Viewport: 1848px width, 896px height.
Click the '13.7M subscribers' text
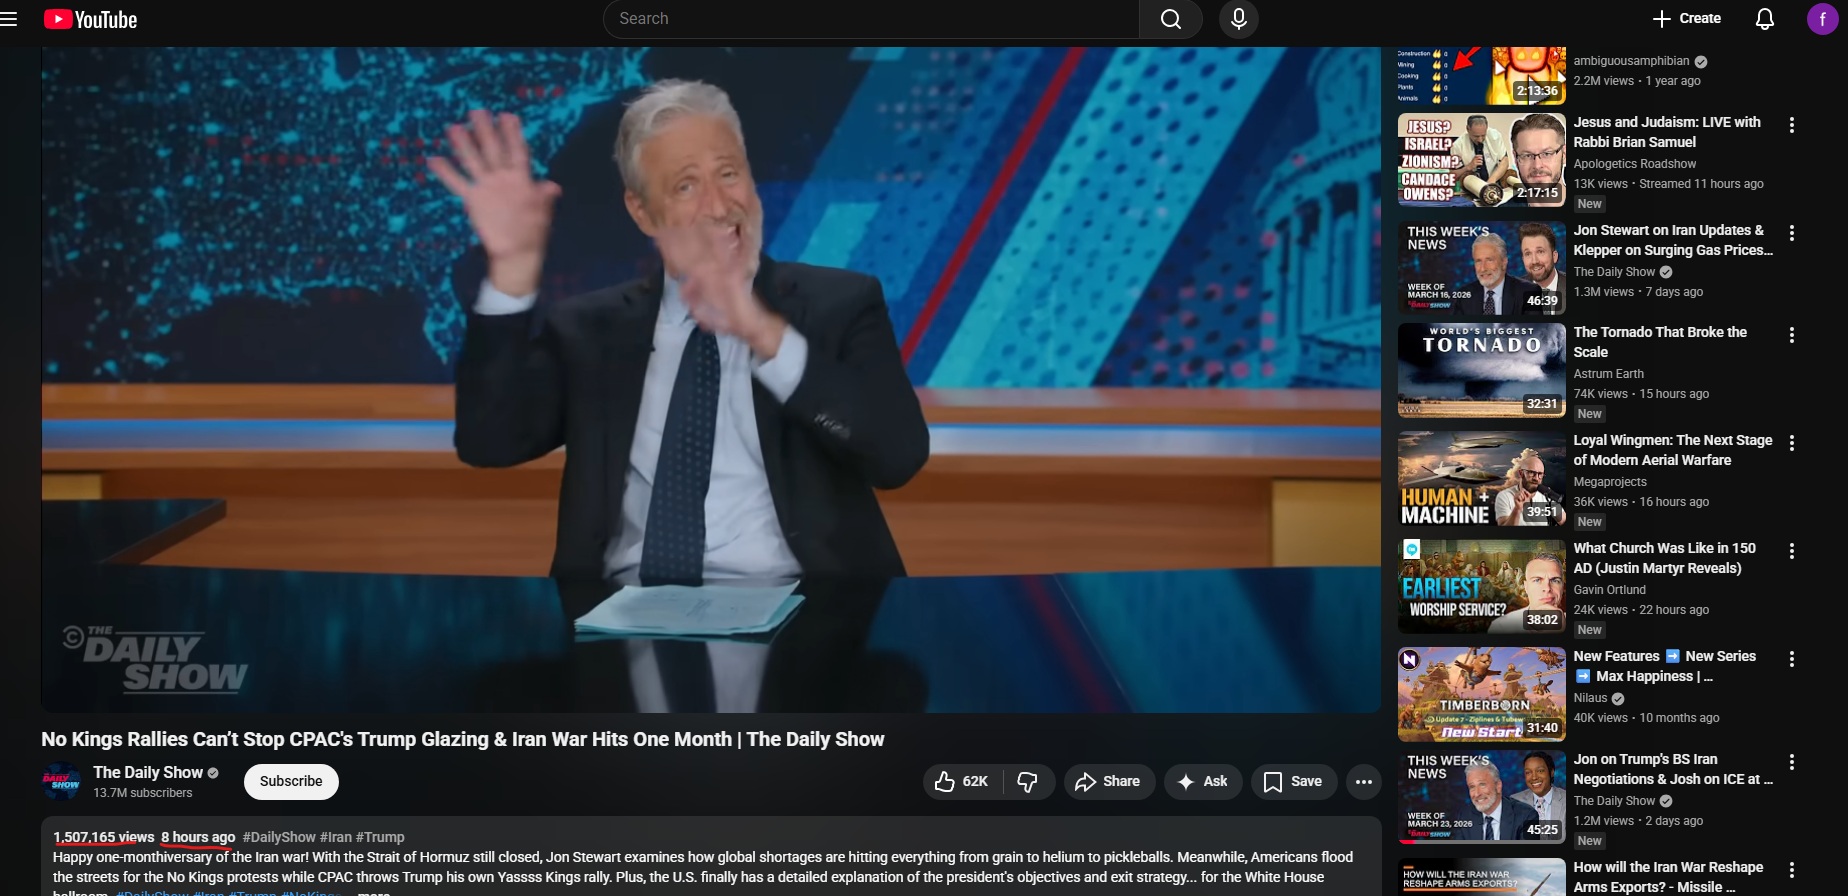coord(143,793)
